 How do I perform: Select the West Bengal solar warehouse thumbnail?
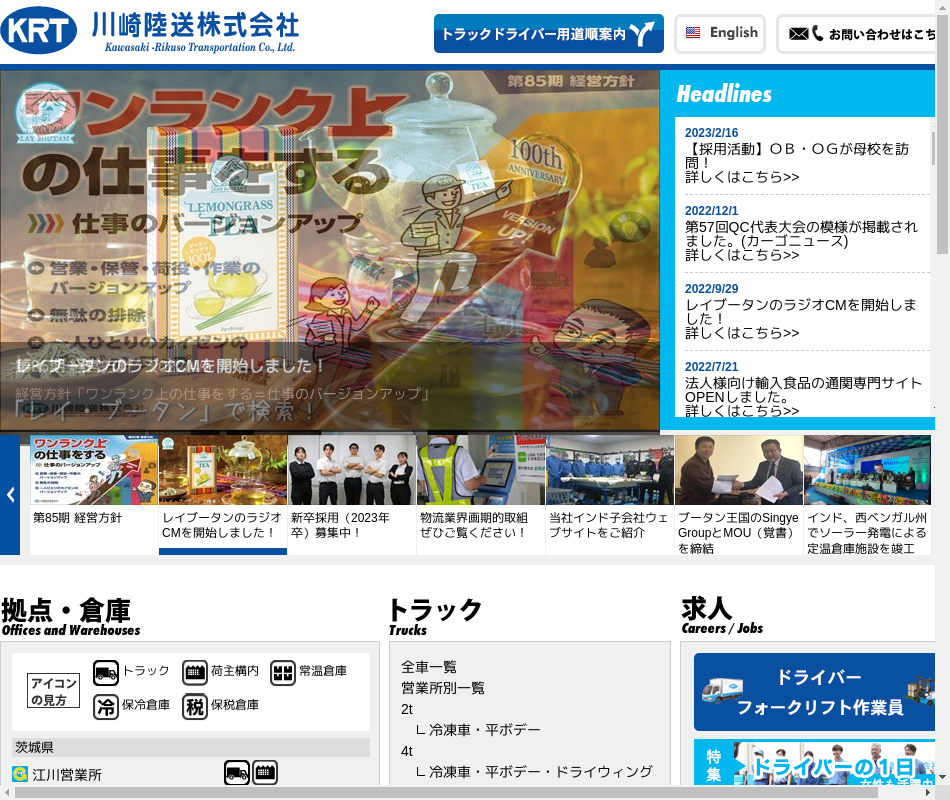868,494
